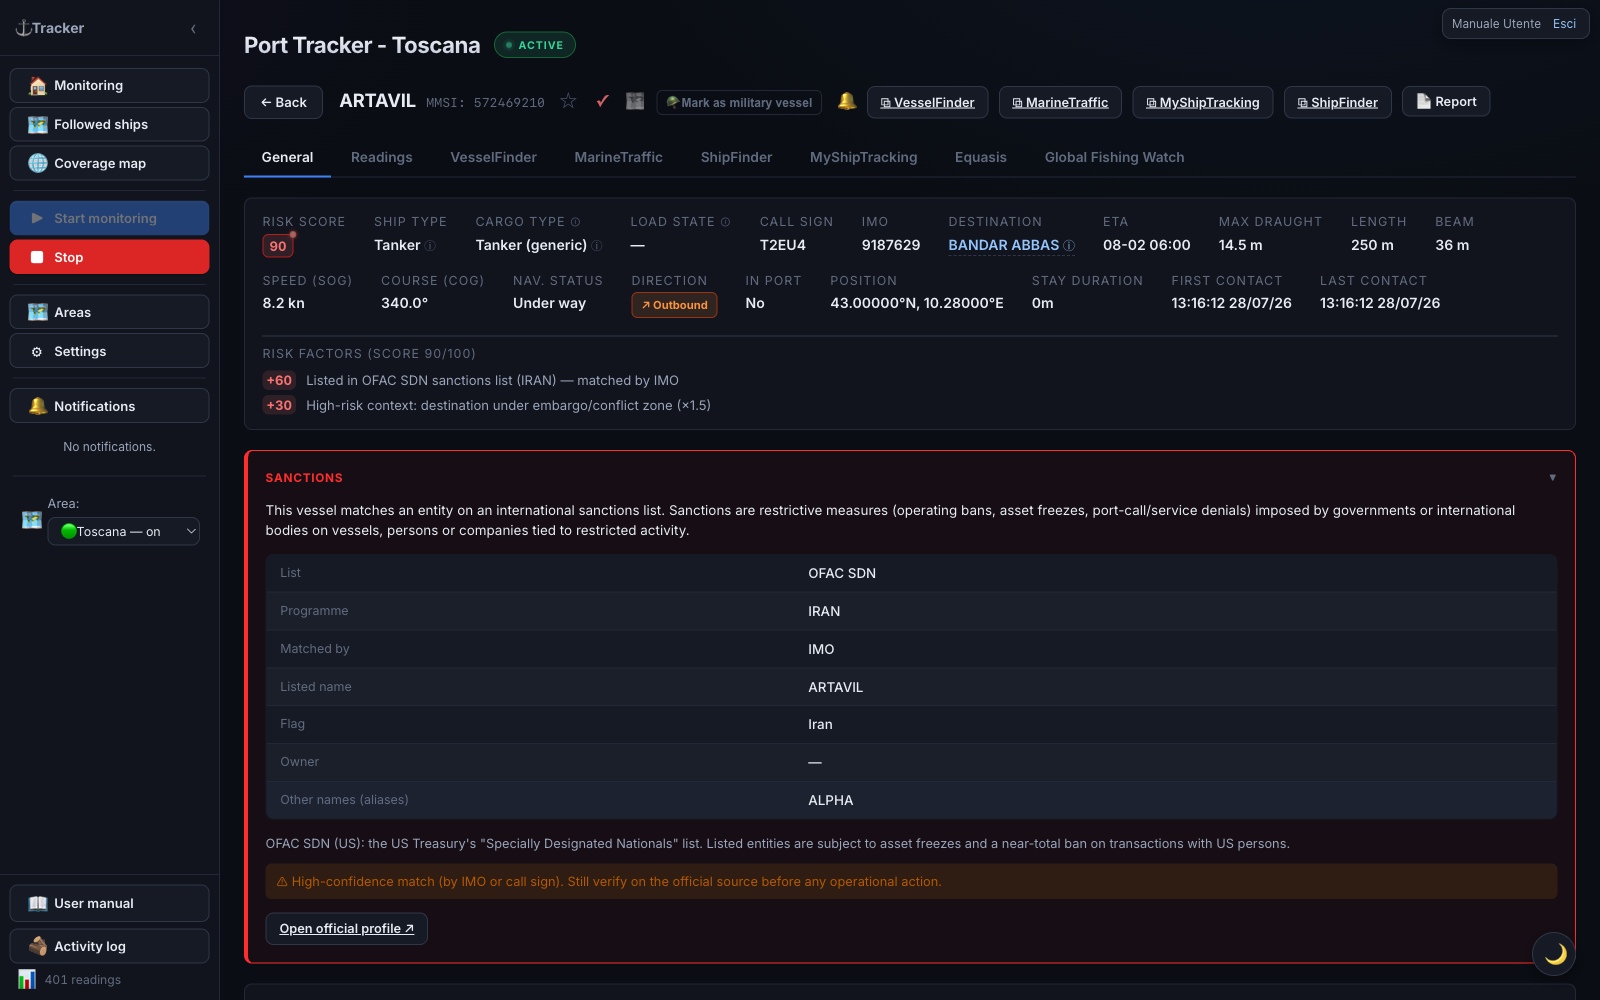Click the bell alert icon for ARTAVIL
The height and width of the screenshot is (1000, 1600).
click(847, 101)
